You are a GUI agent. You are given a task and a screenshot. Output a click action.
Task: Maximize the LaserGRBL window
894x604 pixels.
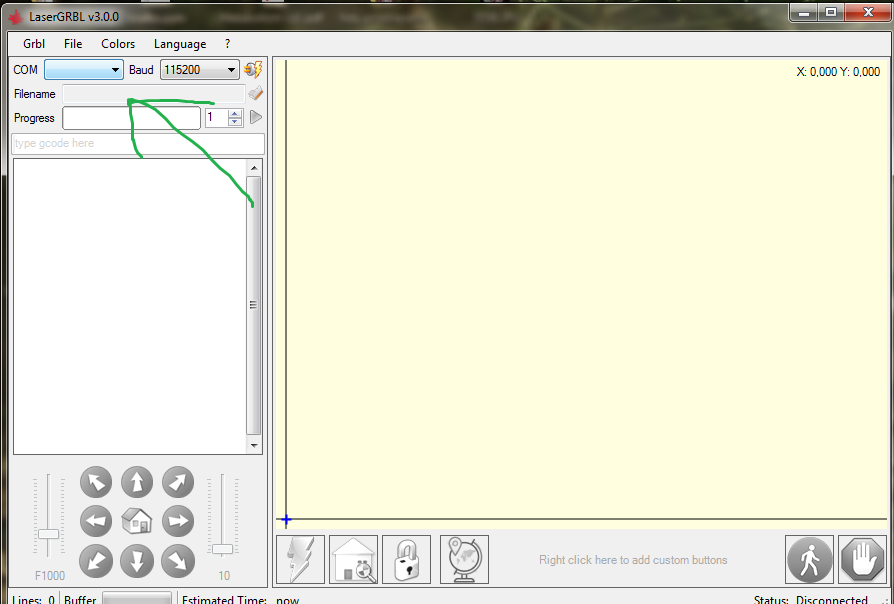tap(831, 13)
